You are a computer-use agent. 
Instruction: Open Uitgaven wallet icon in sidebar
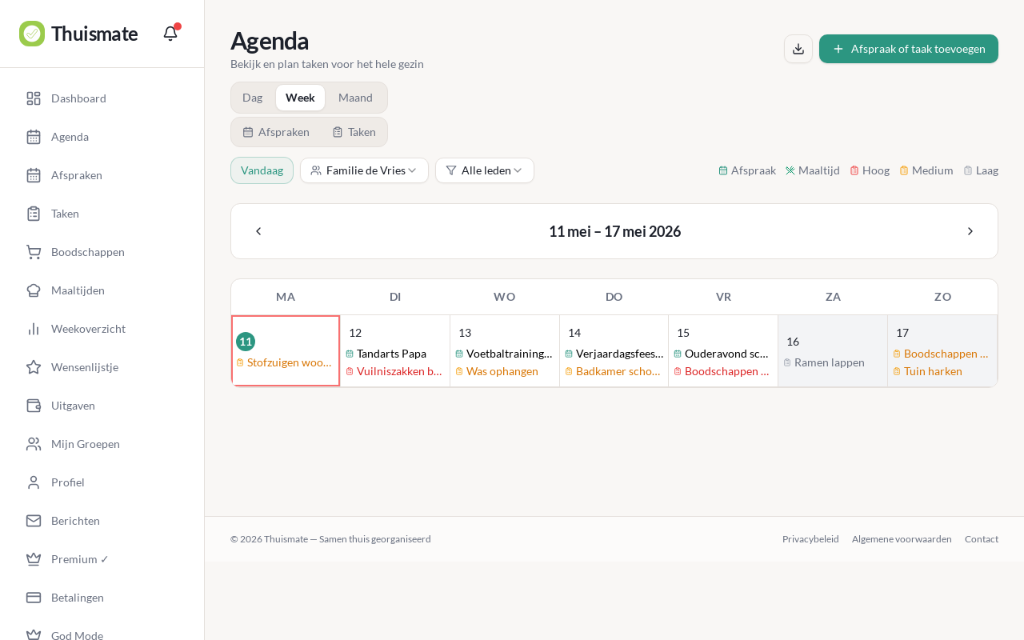[x=33, y=406]
